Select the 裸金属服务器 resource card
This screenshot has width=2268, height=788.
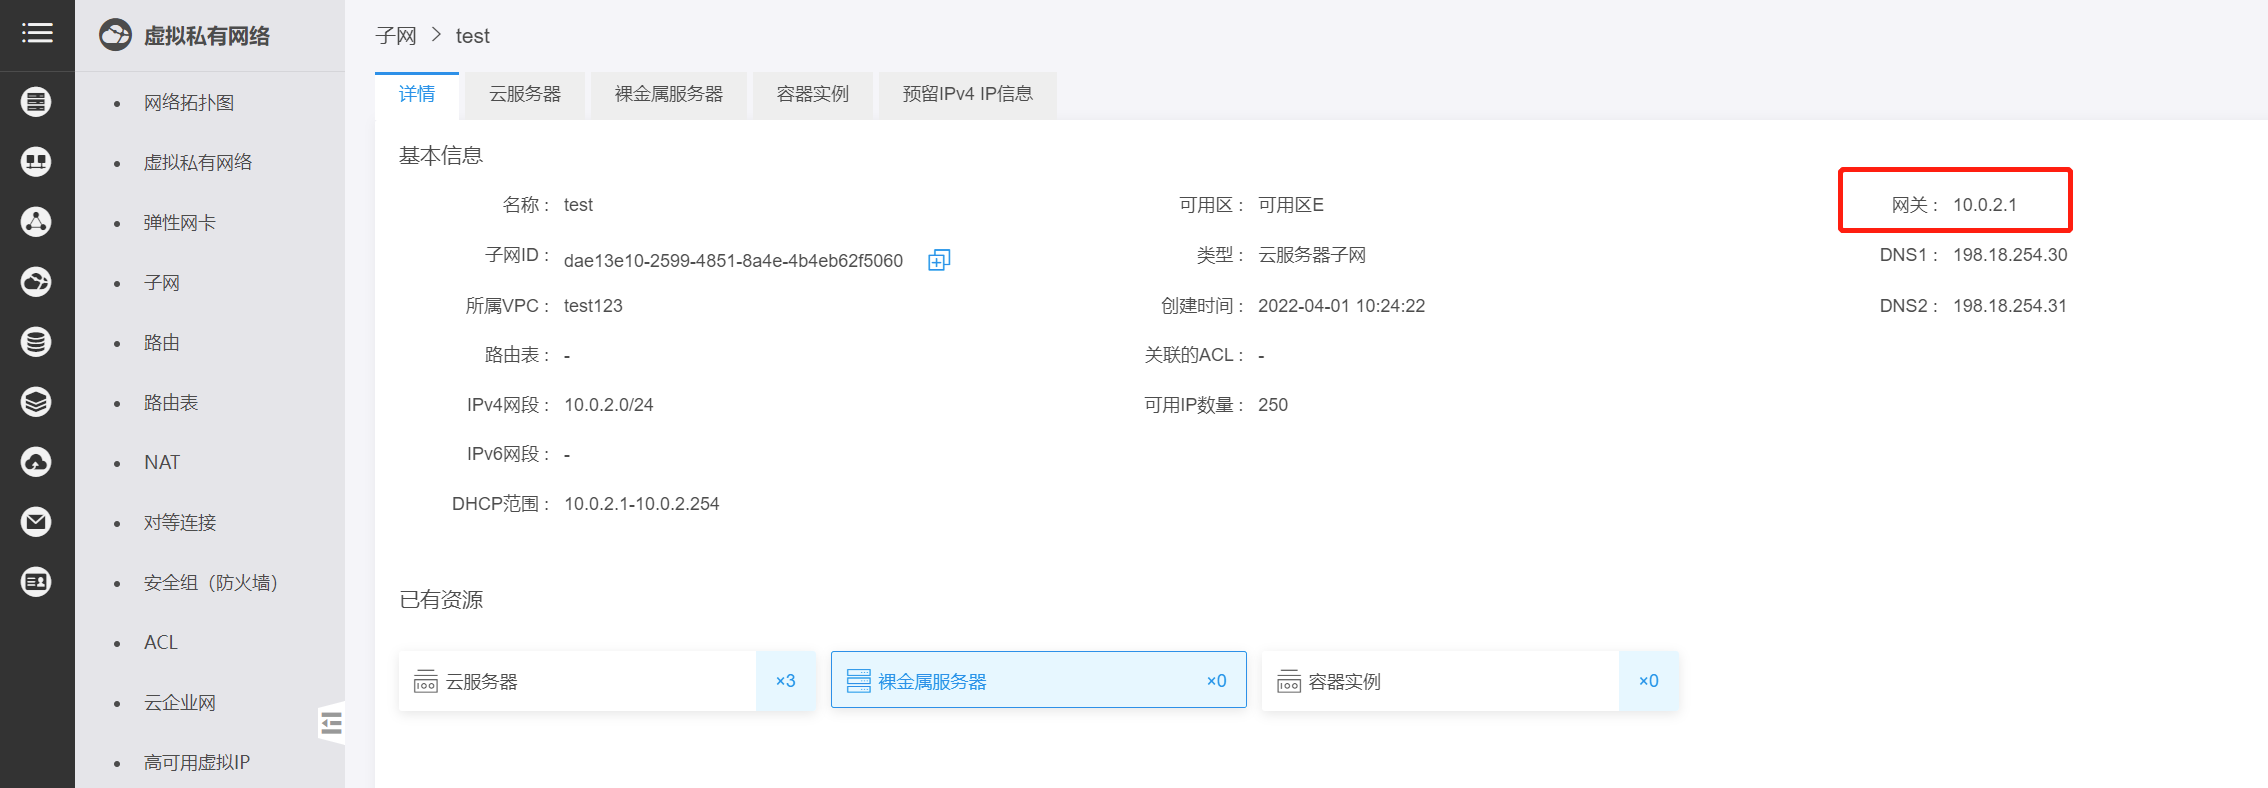(1038, 681)
